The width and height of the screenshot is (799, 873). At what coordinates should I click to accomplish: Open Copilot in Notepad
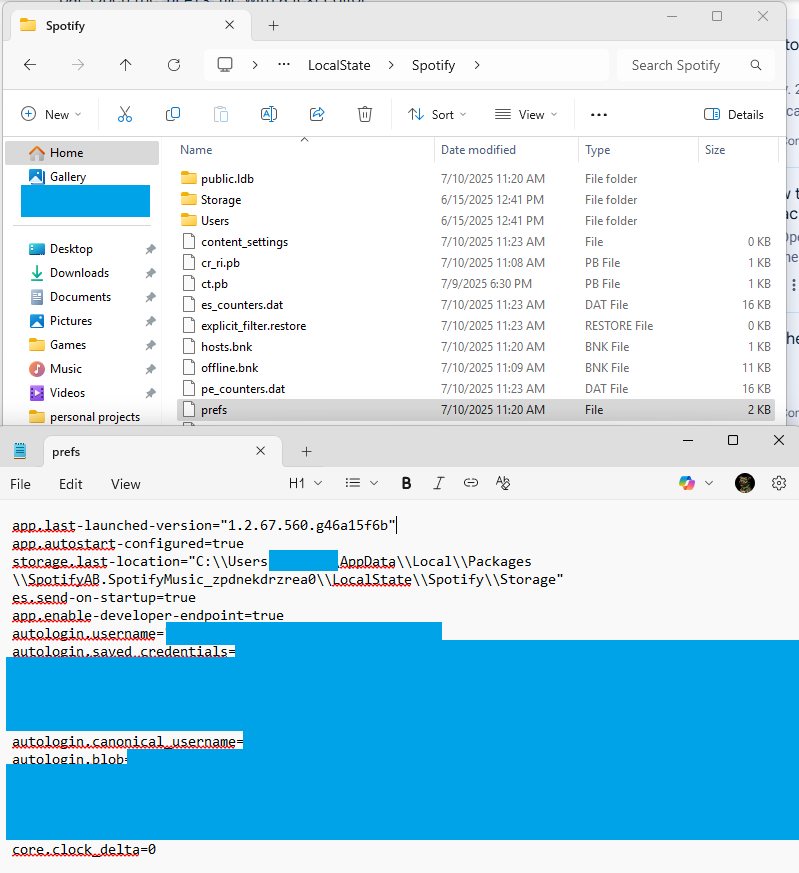[687, 483]
